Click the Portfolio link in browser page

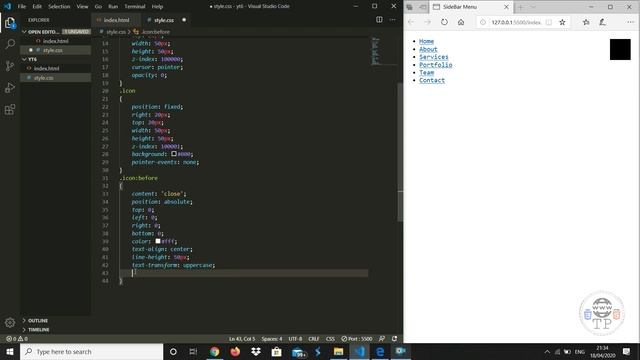coord(436,64)
